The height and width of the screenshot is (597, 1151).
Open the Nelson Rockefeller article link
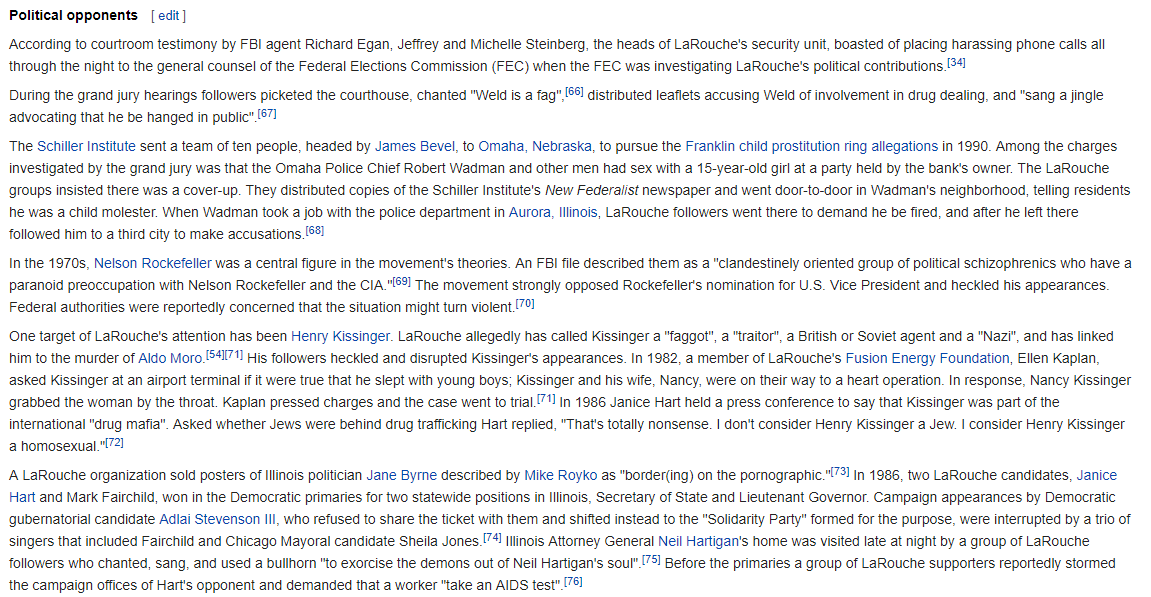pyautogui.click(x=152, y=263)
